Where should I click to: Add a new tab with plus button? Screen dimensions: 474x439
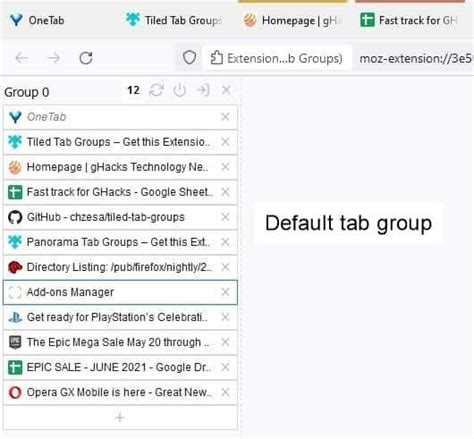click(120, 417)
